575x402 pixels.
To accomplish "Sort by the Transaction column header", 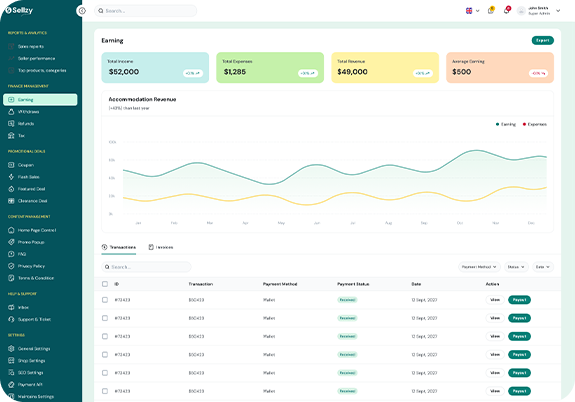I will 201,284.
